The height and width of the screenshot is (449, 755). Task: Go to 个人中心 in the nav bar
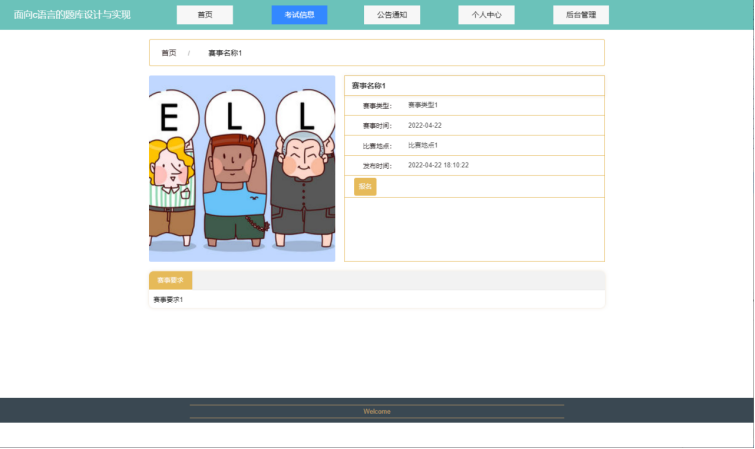coord(486,15)
